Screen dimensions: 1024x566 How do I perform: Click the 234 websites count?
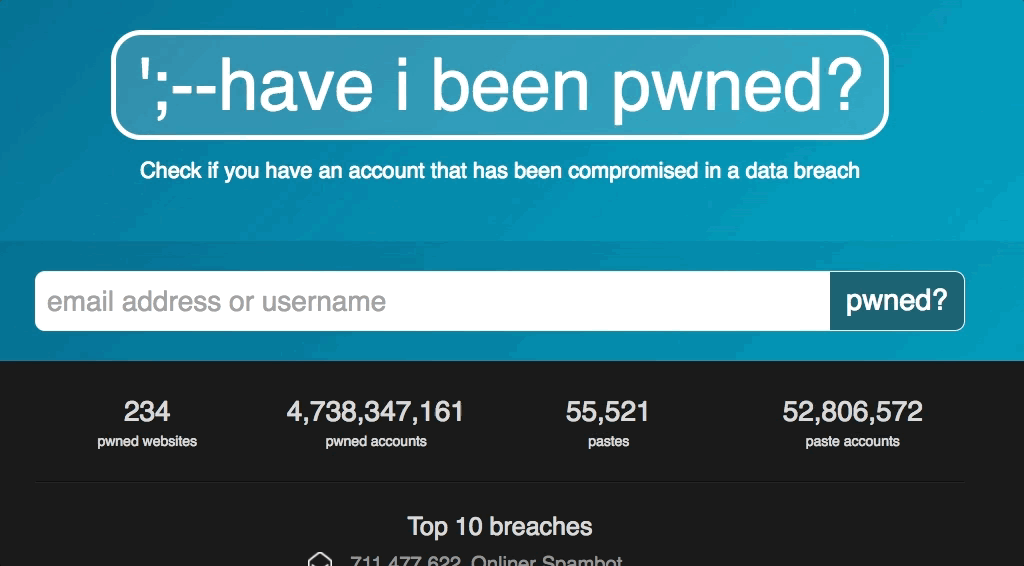coord(147,411)
